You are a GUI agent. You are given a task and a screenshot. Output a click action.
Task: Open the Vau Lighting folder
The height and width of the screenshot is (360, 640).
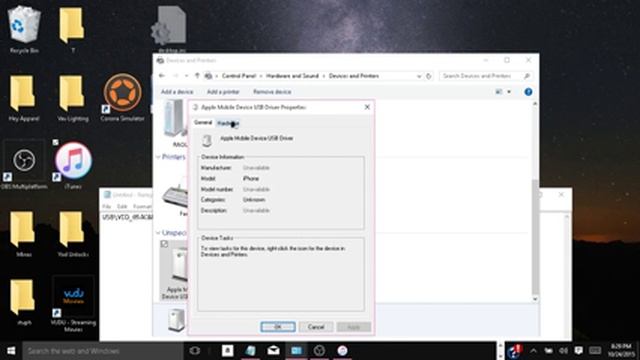73,98
